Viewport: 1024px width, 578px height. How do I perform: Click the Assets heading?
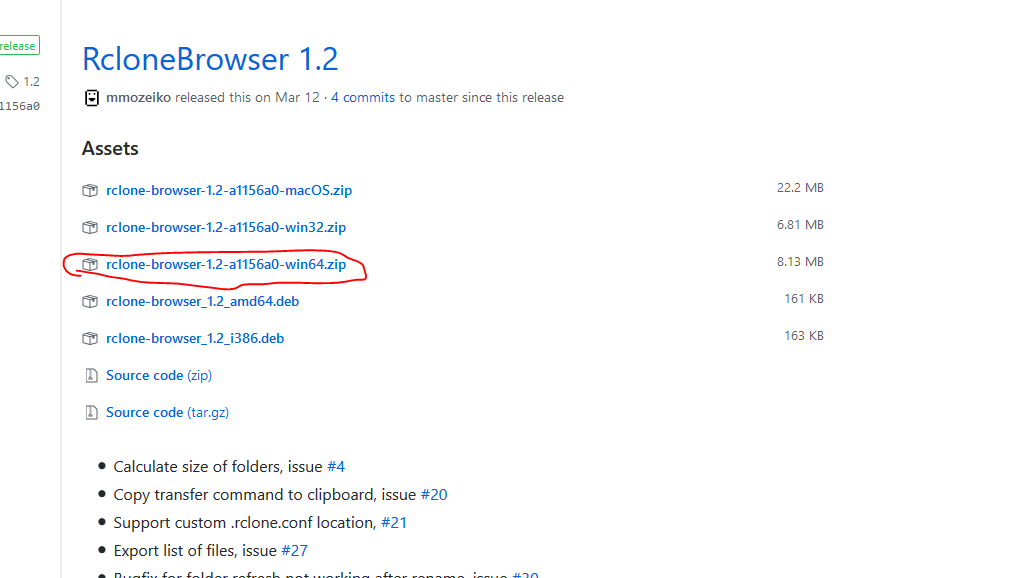click(x=110, y=148)
